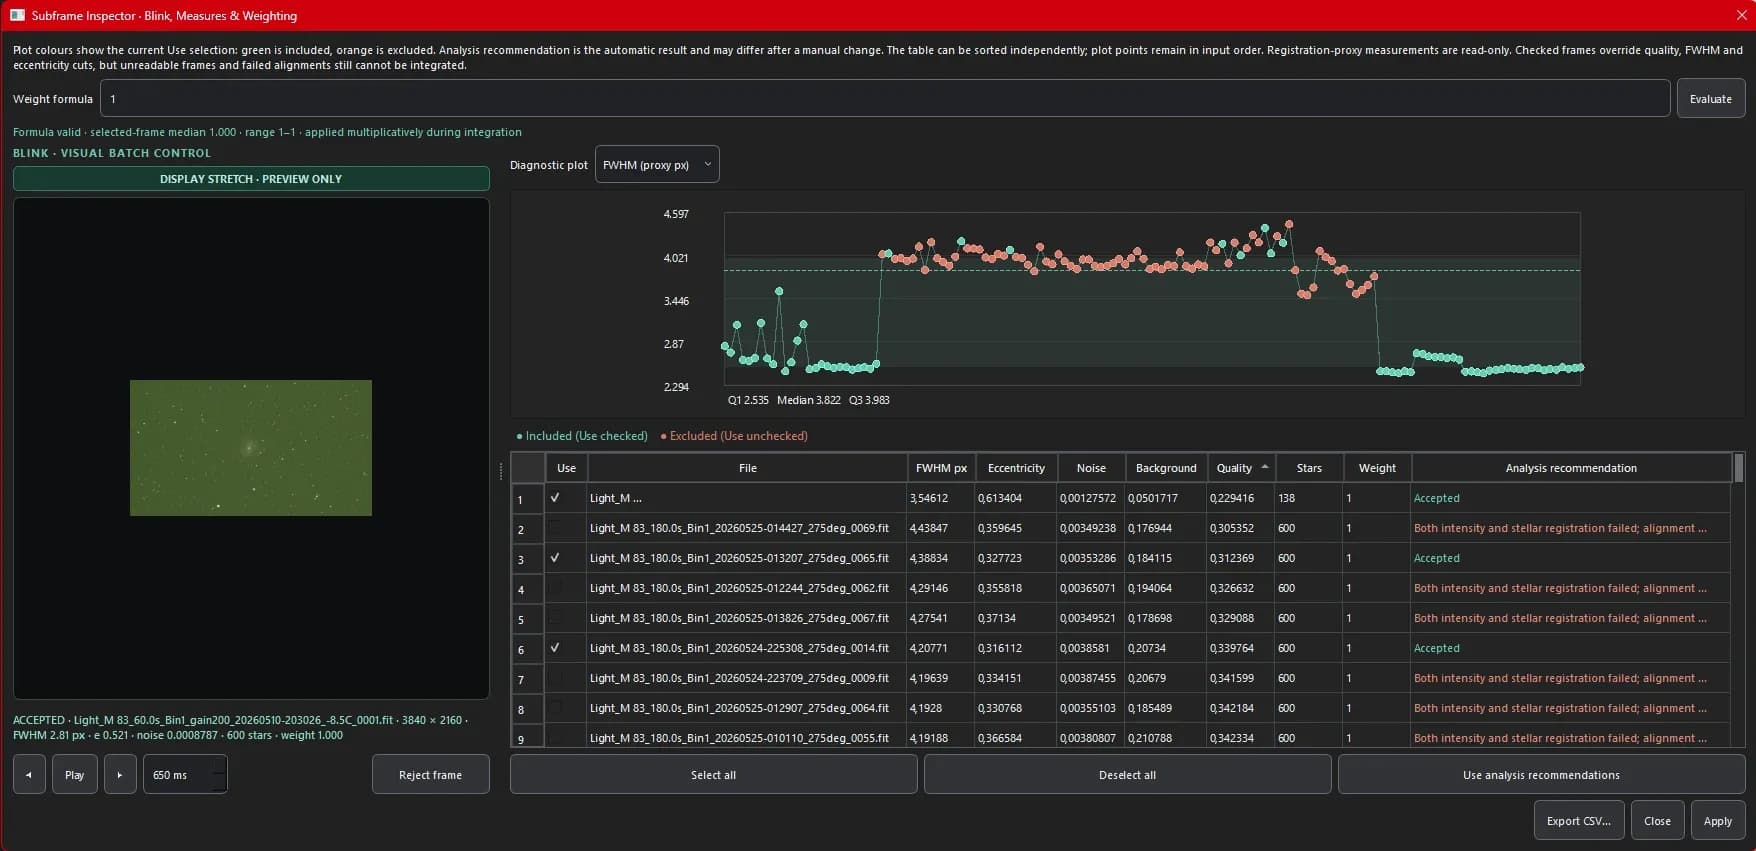The width and height of the screenshot is (1756, 851).
Task: Evaluate the weight formula
Action: 1710,99
